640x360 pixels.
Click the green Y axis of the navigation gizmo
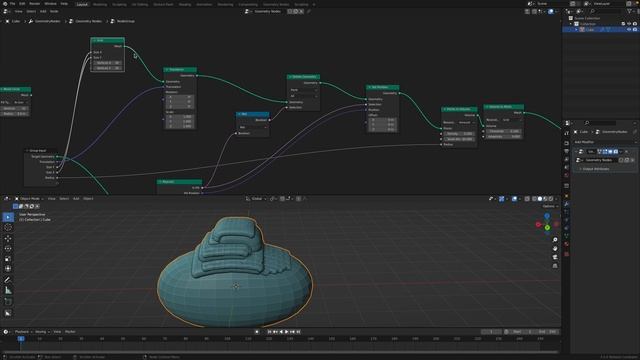click(547, 227)
